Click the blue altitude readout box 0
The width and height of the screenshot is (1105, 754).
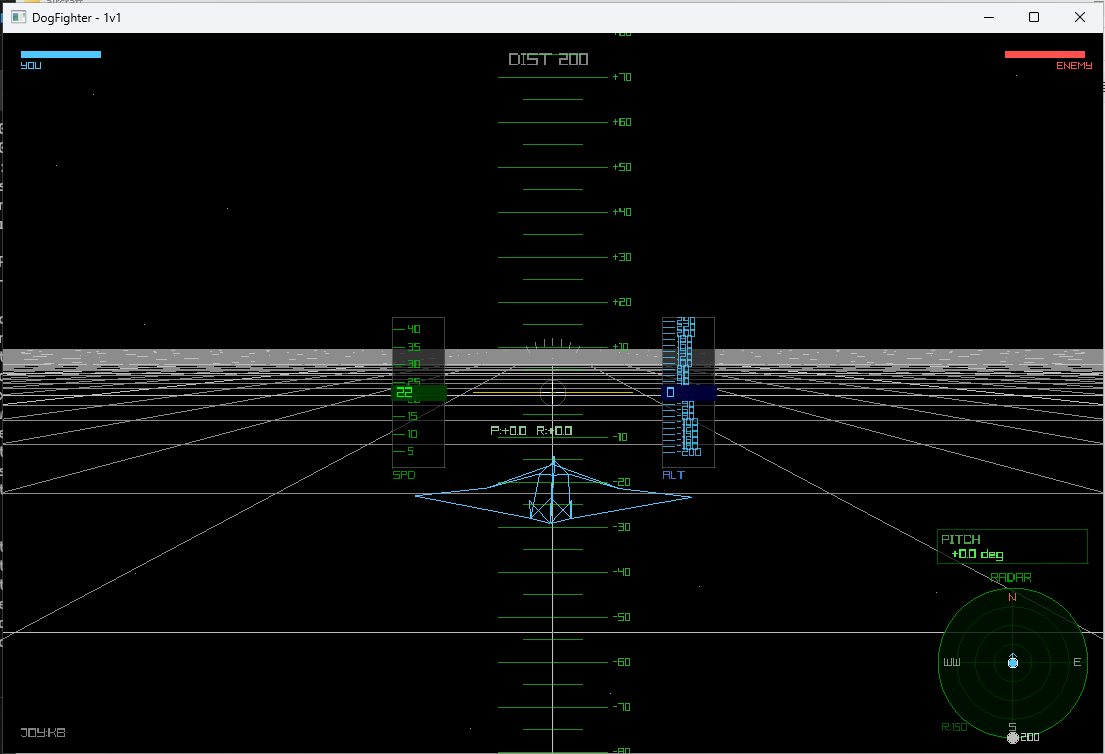pos(689,393)
